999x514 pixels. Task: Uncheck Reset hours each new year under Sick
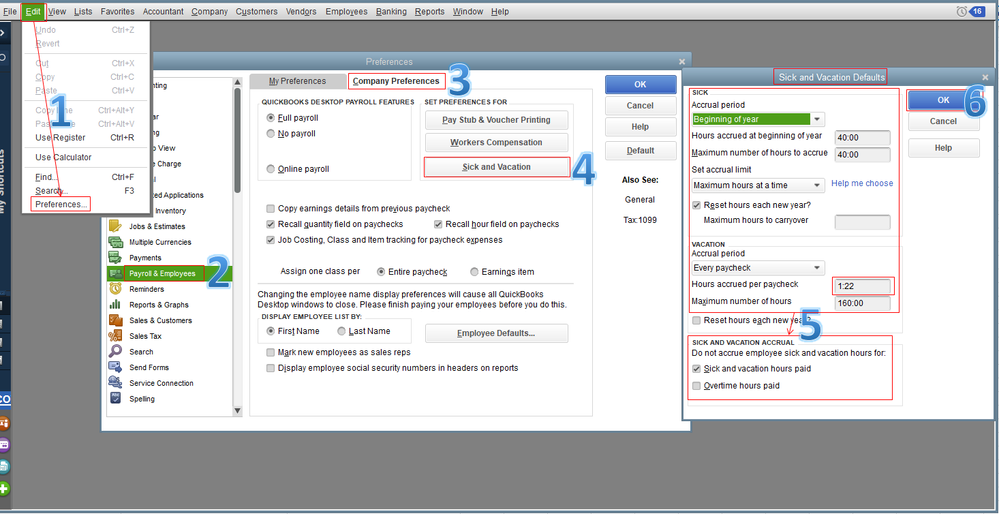[x=696, y=205]
